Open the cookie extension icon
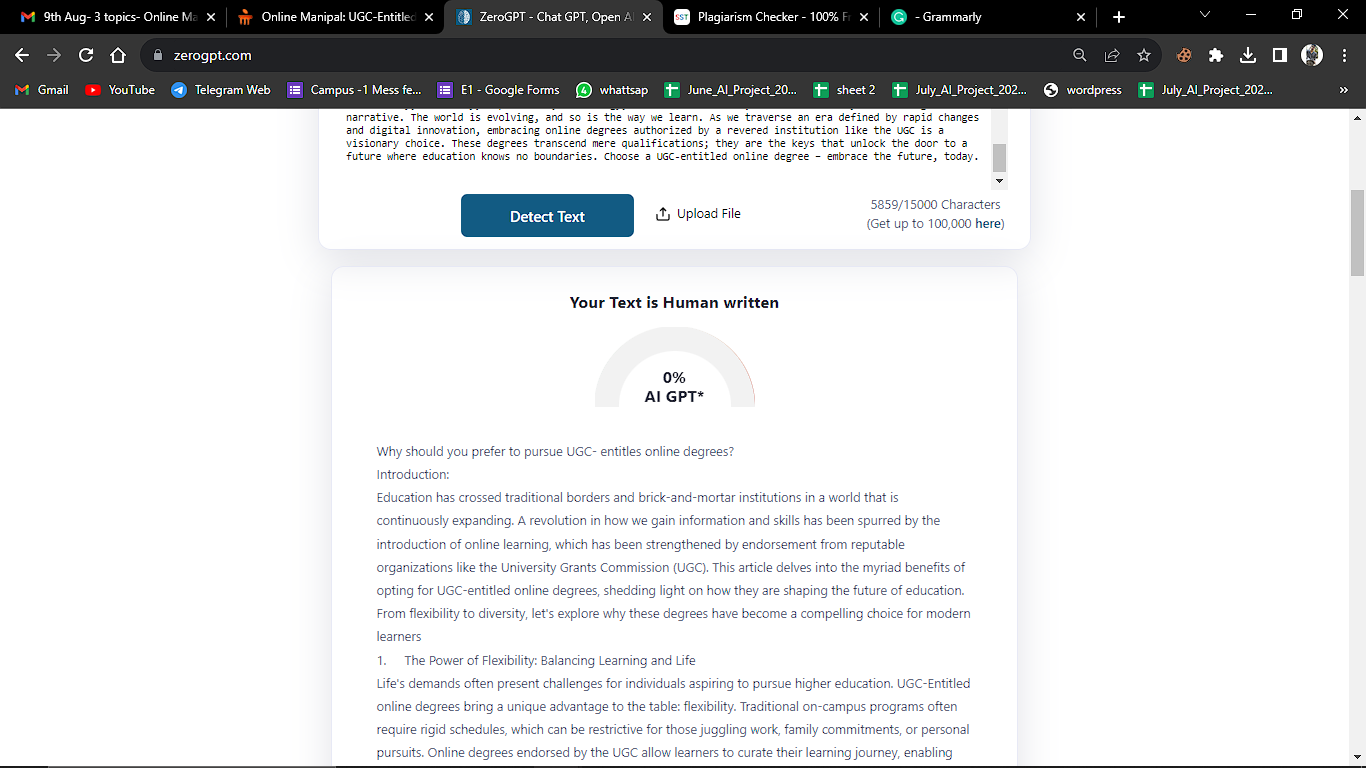This screenshot has width=1366, height=768. click(1184, 56)
